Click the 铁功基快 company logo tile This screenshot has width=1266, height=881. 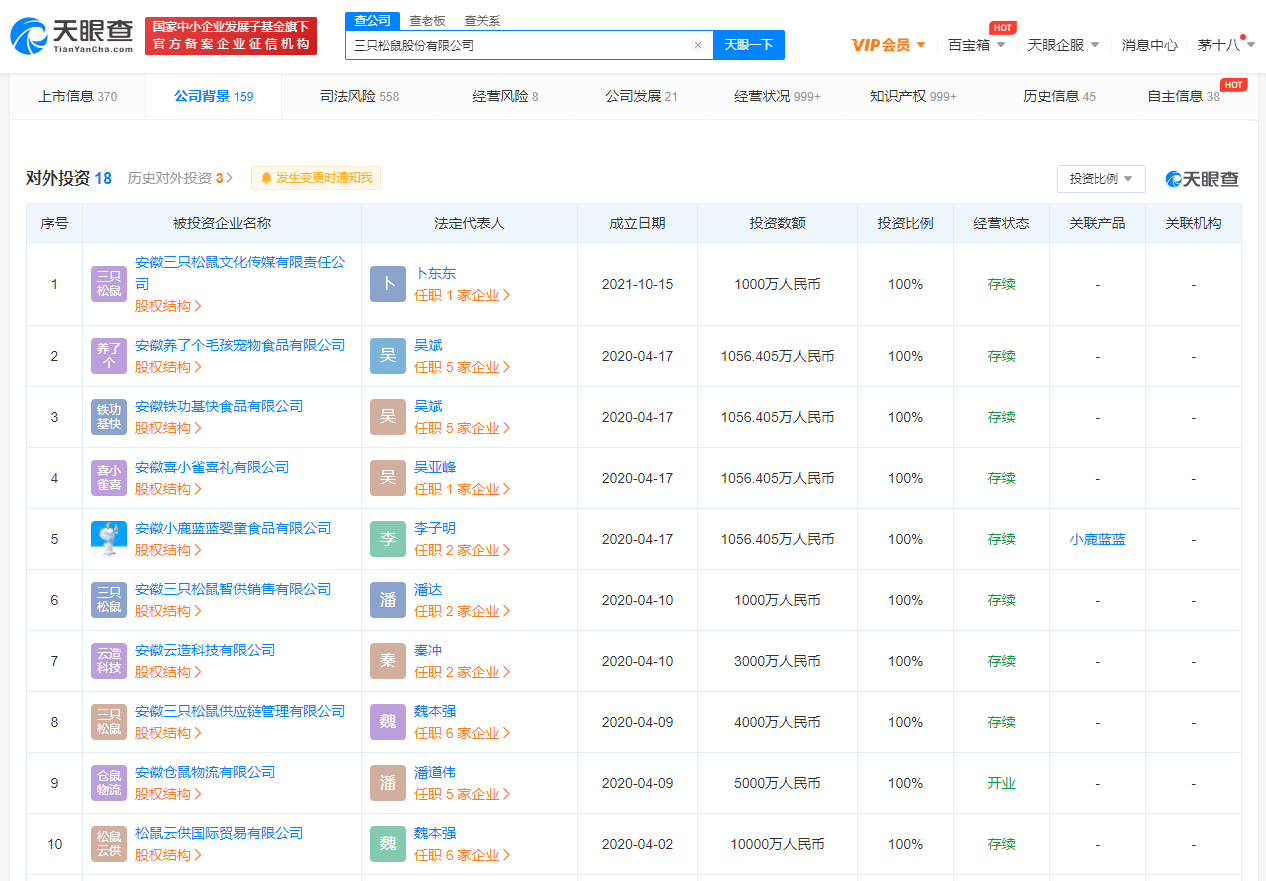109,417
